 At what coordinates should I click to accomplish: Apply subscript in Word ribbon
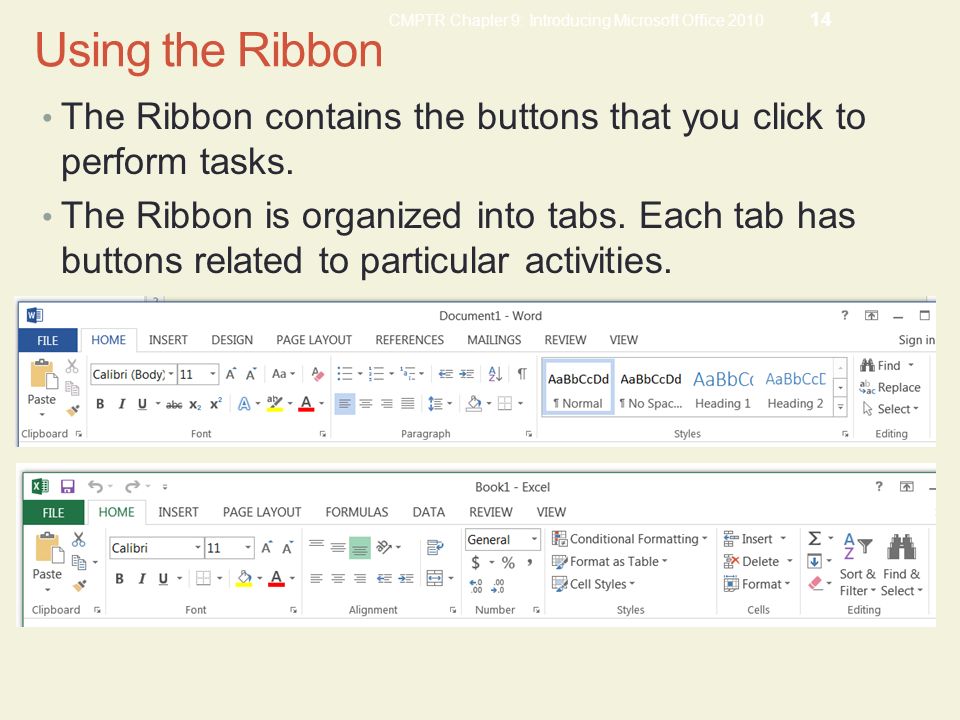coord(195,405)
